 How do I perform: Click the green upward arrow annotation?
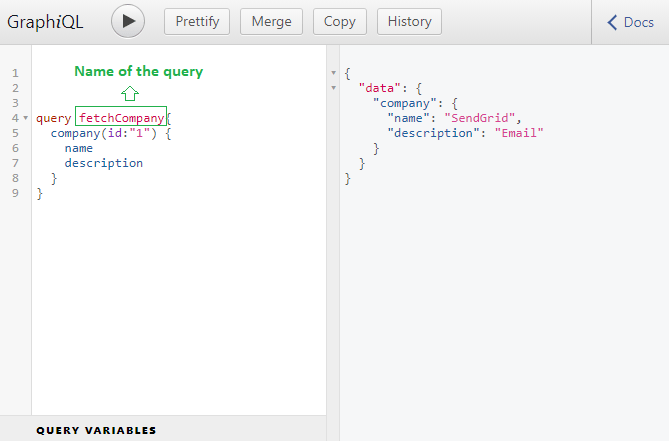point(129,93)
